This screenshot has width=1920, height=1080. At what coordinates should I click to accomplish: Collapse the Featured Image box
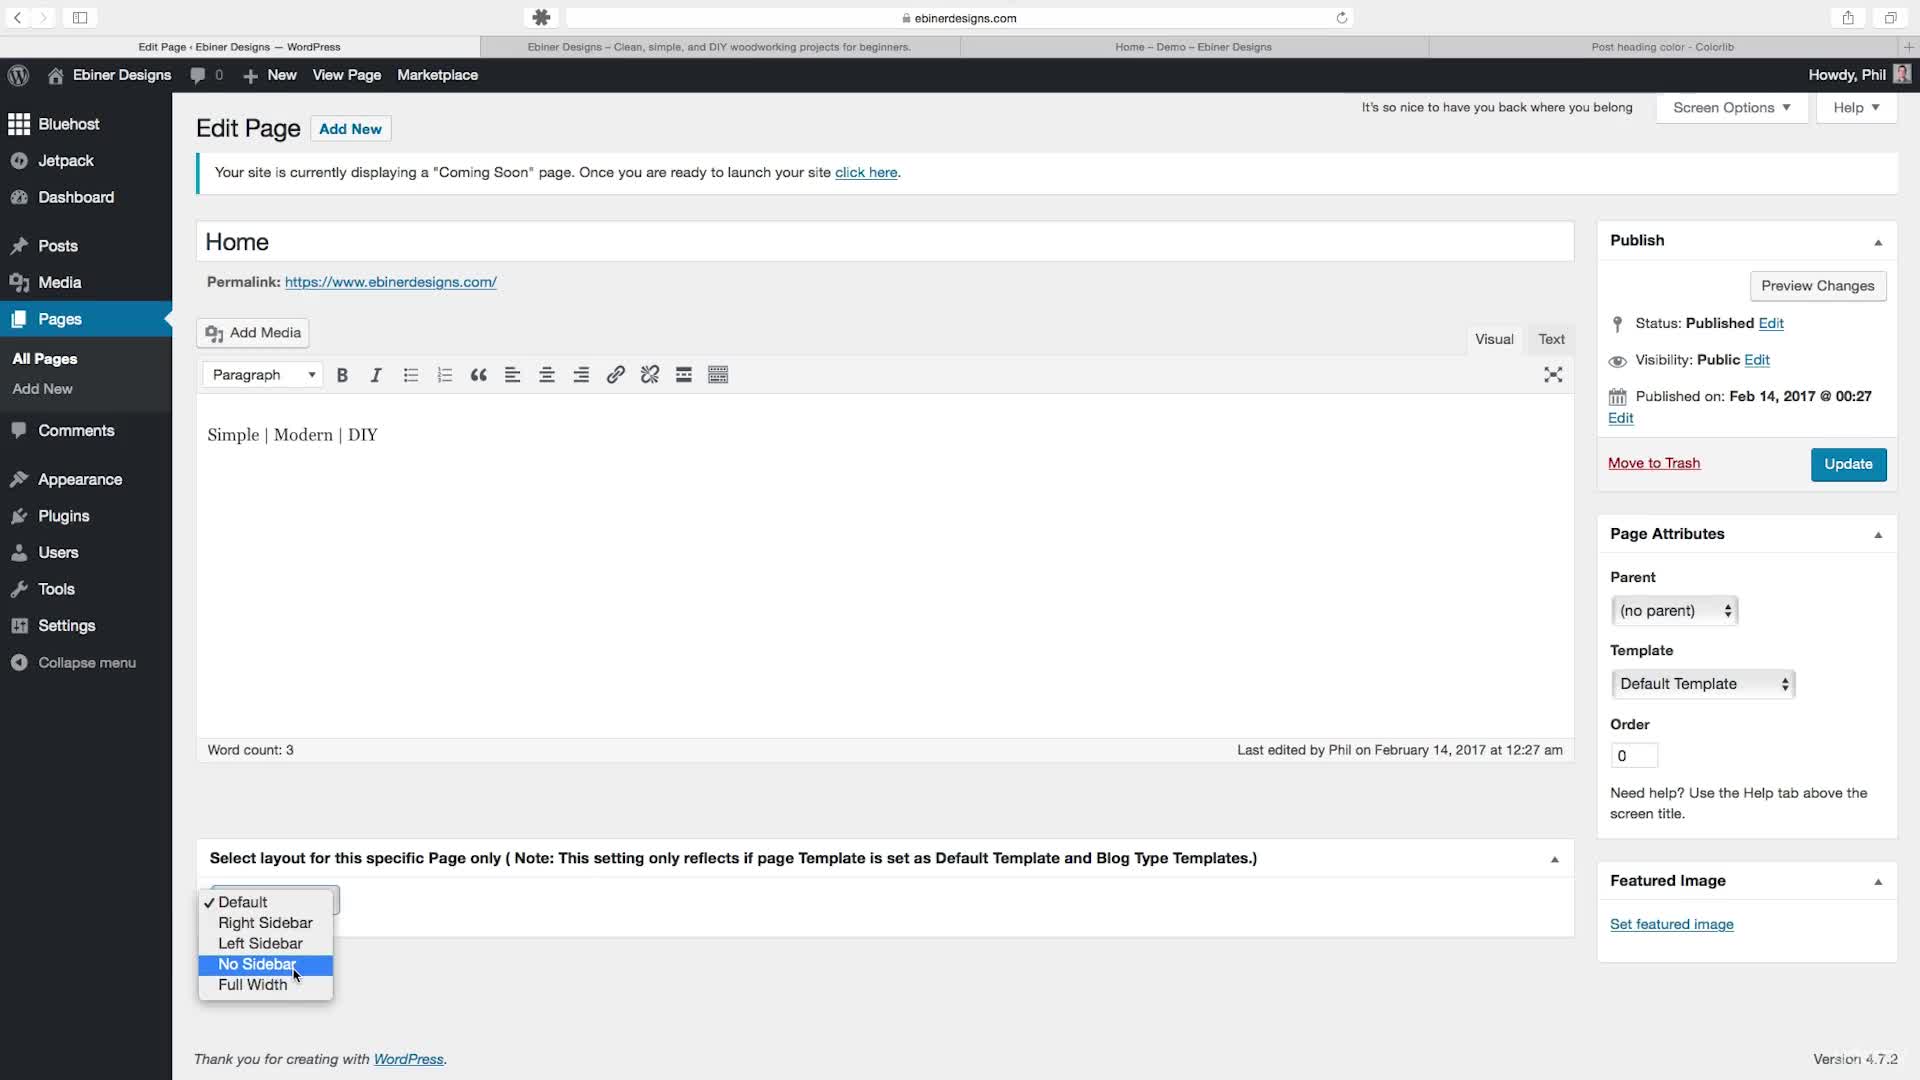1878,882
